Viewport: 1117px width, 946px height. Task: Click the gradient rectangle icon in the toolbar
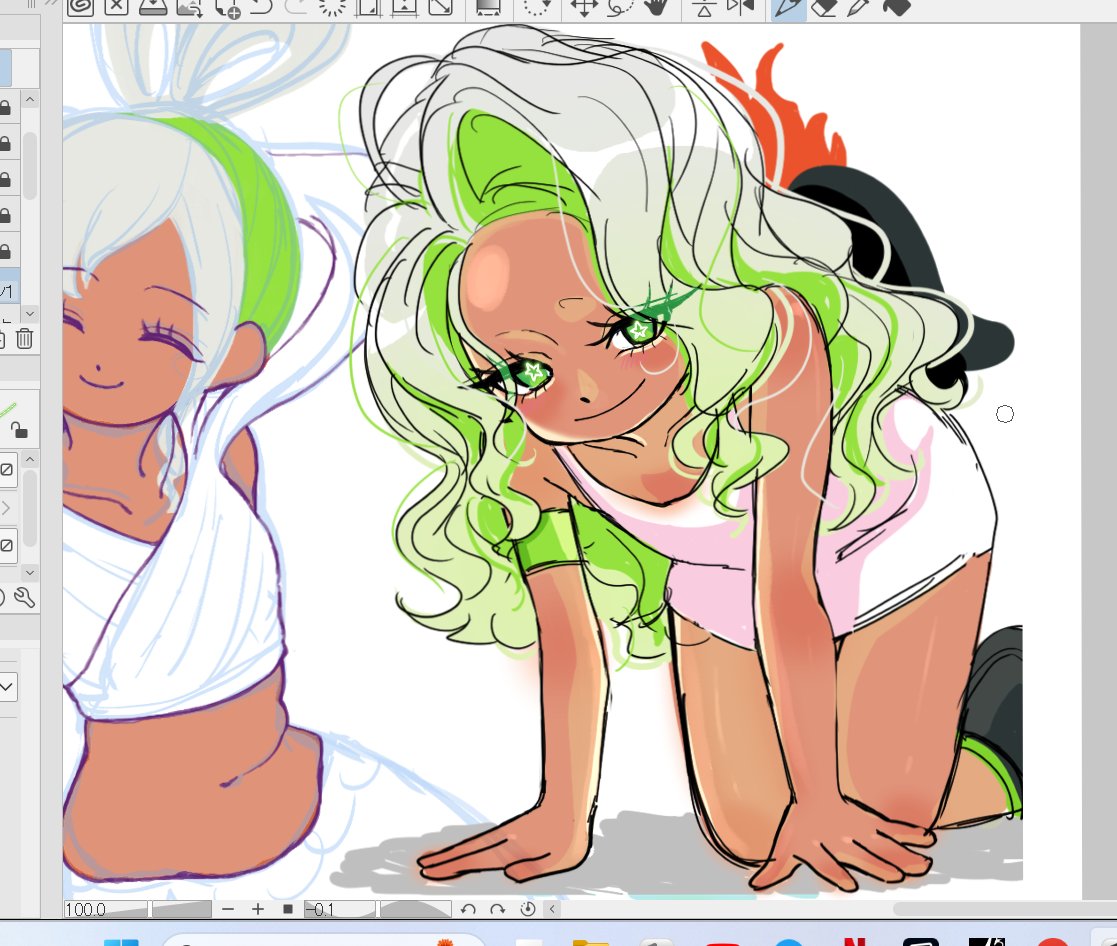(488, 7)
